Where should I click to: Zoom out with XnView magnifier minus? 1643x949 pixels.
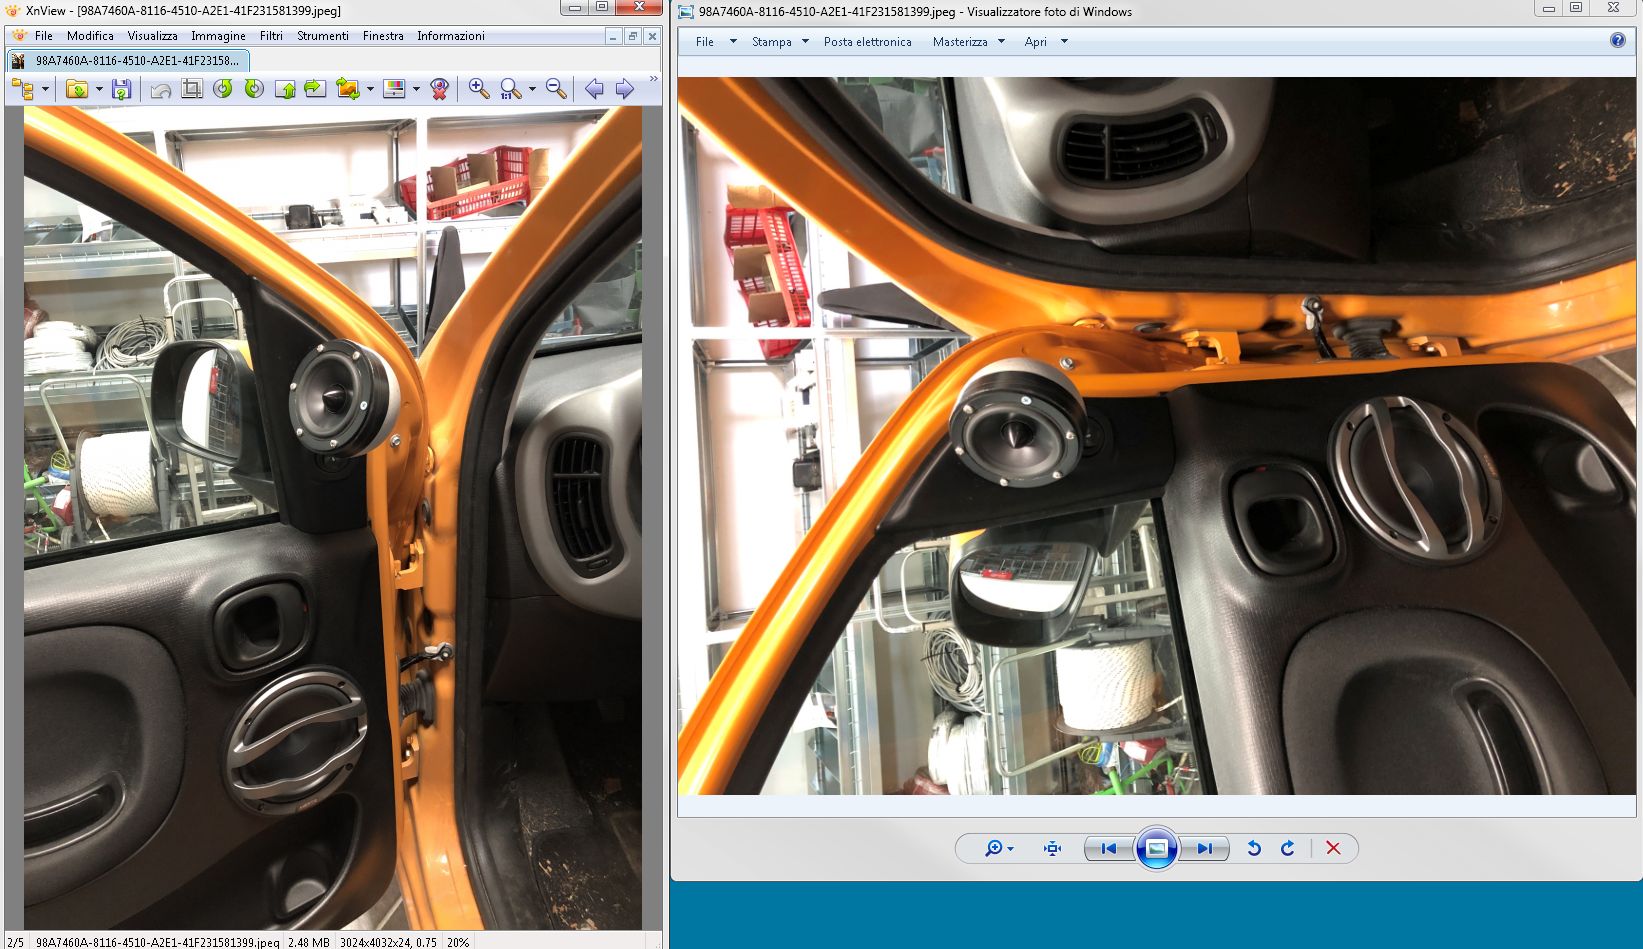(556, 89)
